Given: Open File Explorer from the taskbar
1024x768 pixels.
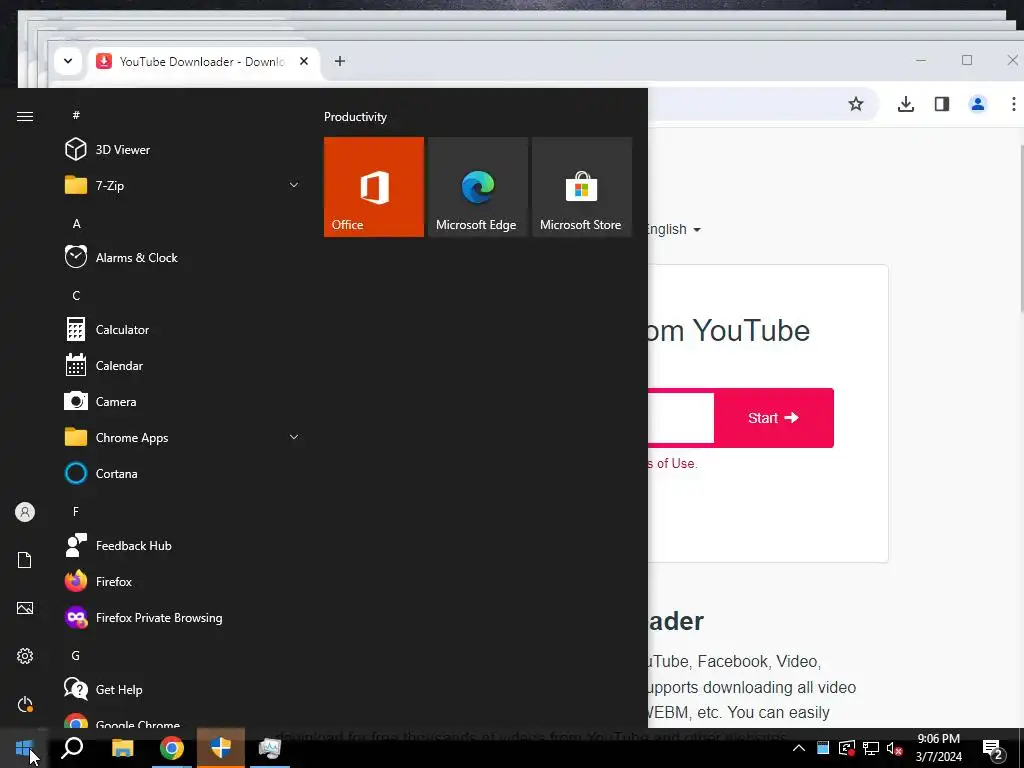Looking at the screenshot, I should pyautogui.click(x=122, y=748).
